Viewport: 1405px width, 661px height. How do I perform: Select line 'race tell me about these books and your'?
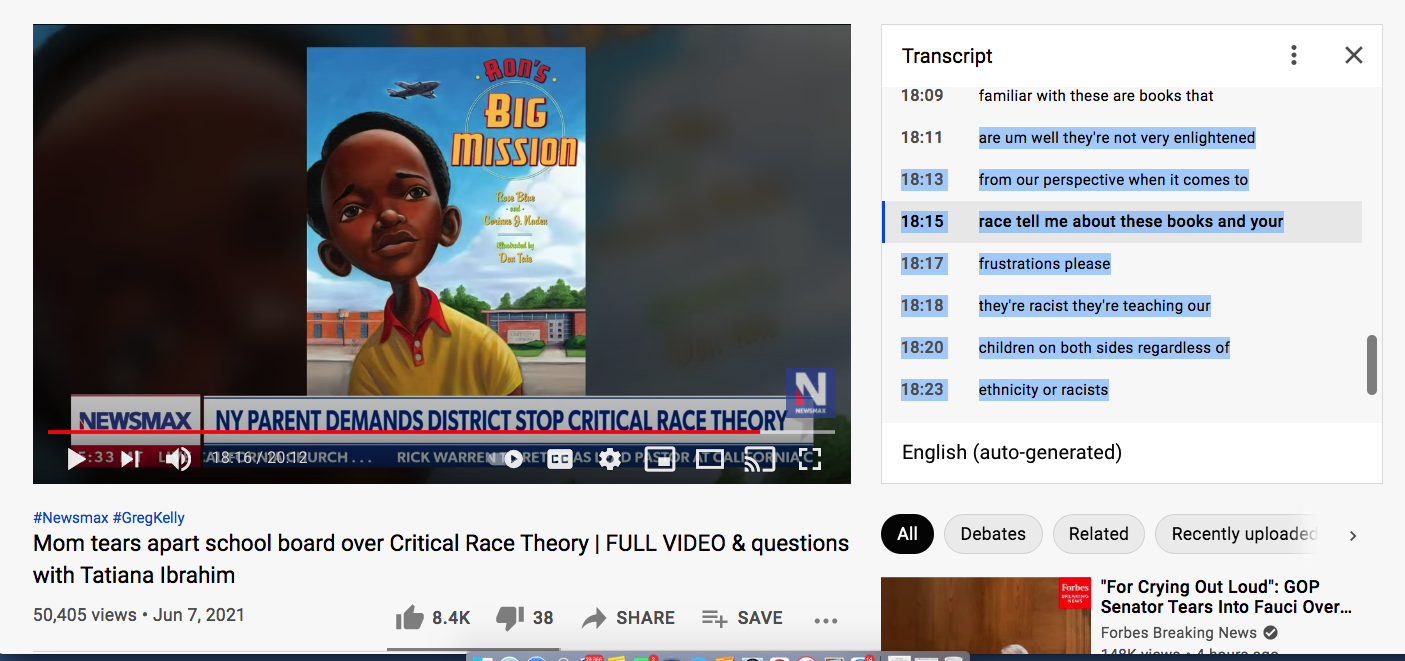1131,222
